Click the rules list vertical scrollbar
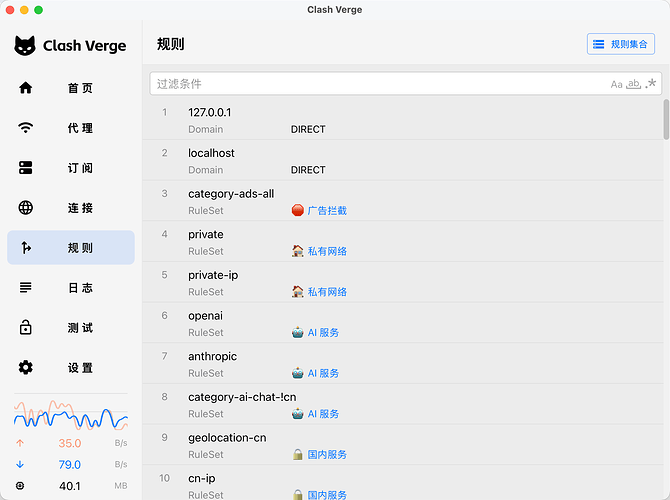 pos(666,119)
